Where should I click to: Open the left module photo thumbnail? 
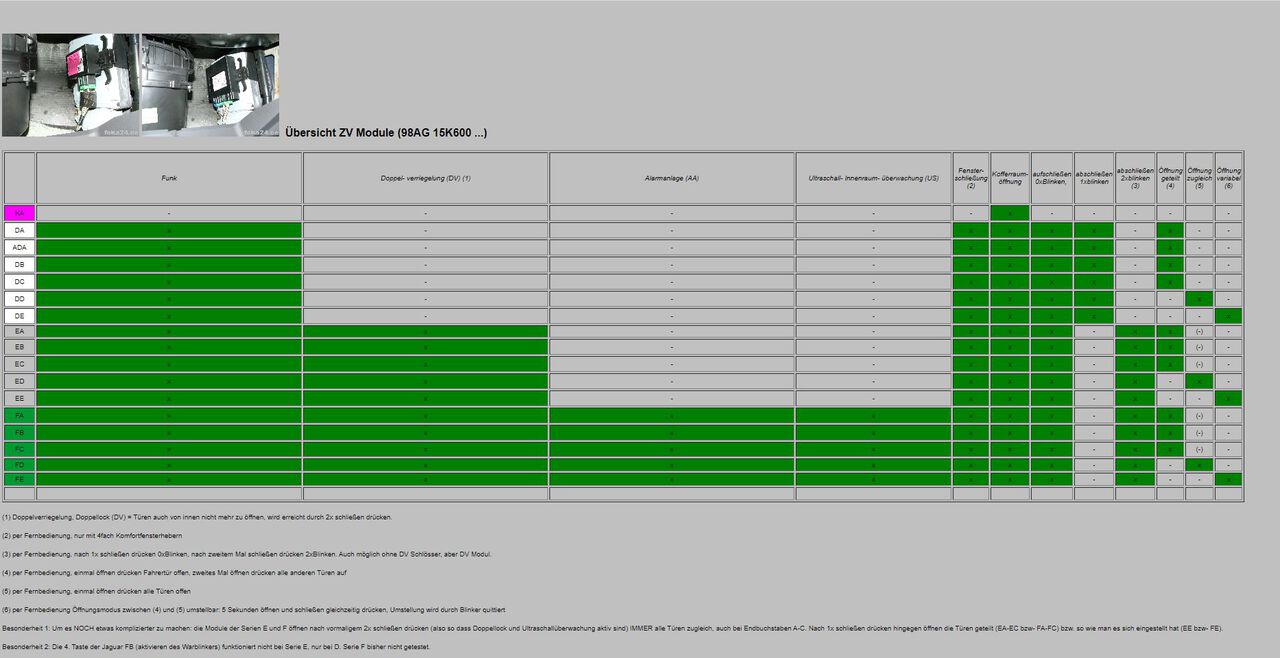click(x=71, y=85)
